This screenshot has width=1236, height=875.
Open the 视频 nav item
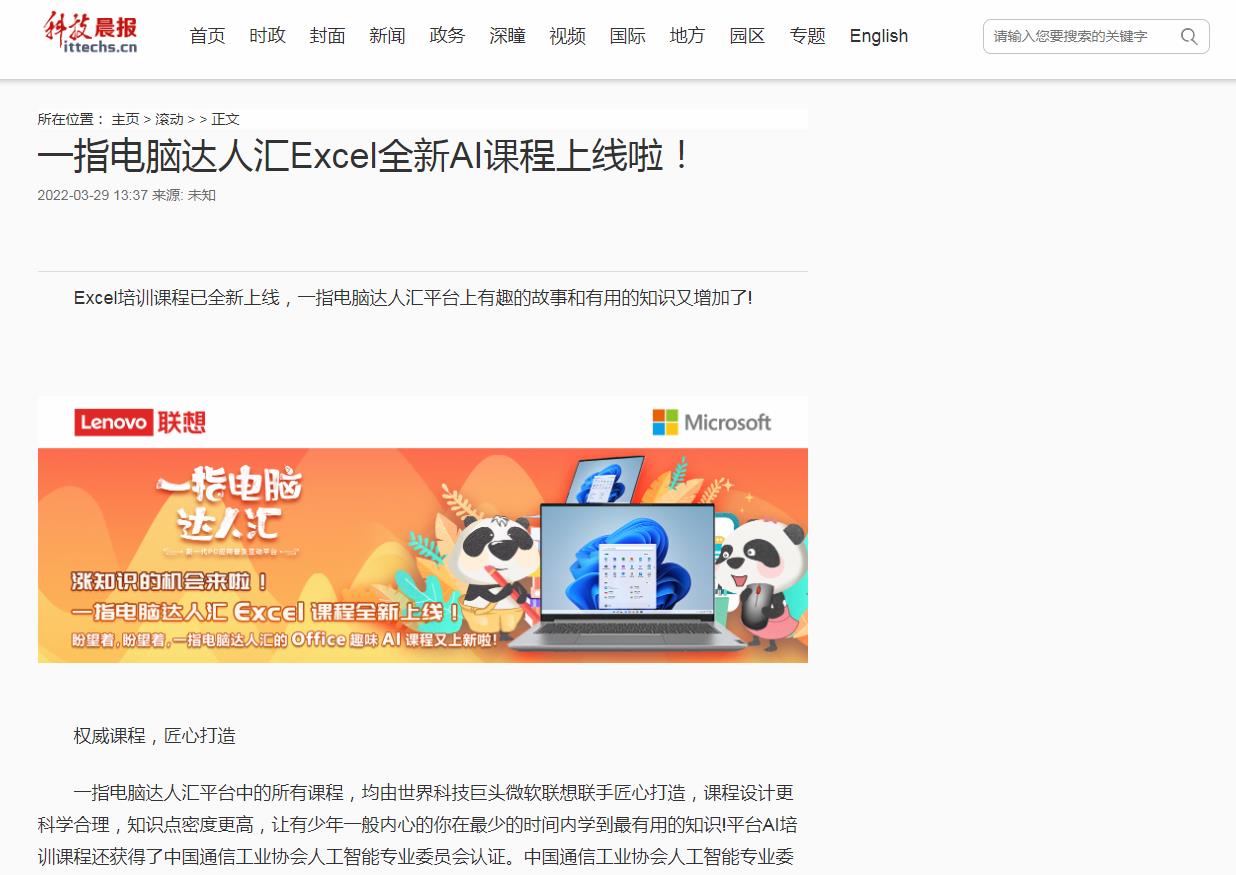568,36
